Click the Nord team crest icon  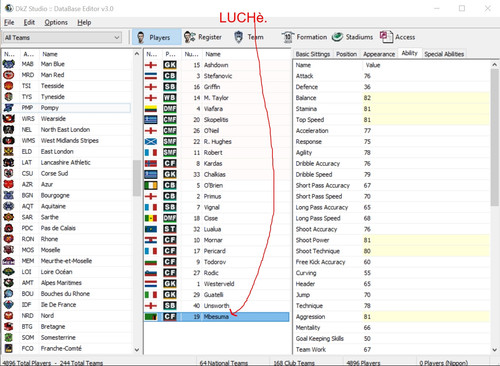[x=9, y=316]
